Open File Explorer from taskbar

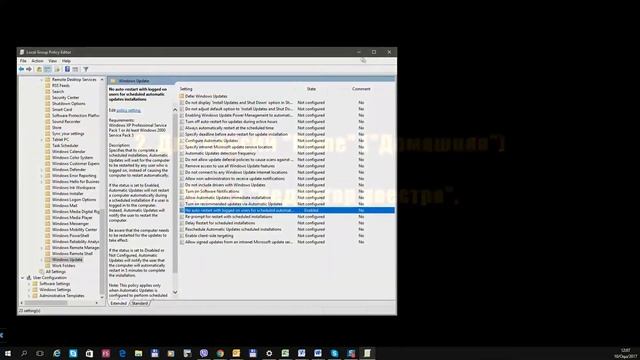[138, 353]
